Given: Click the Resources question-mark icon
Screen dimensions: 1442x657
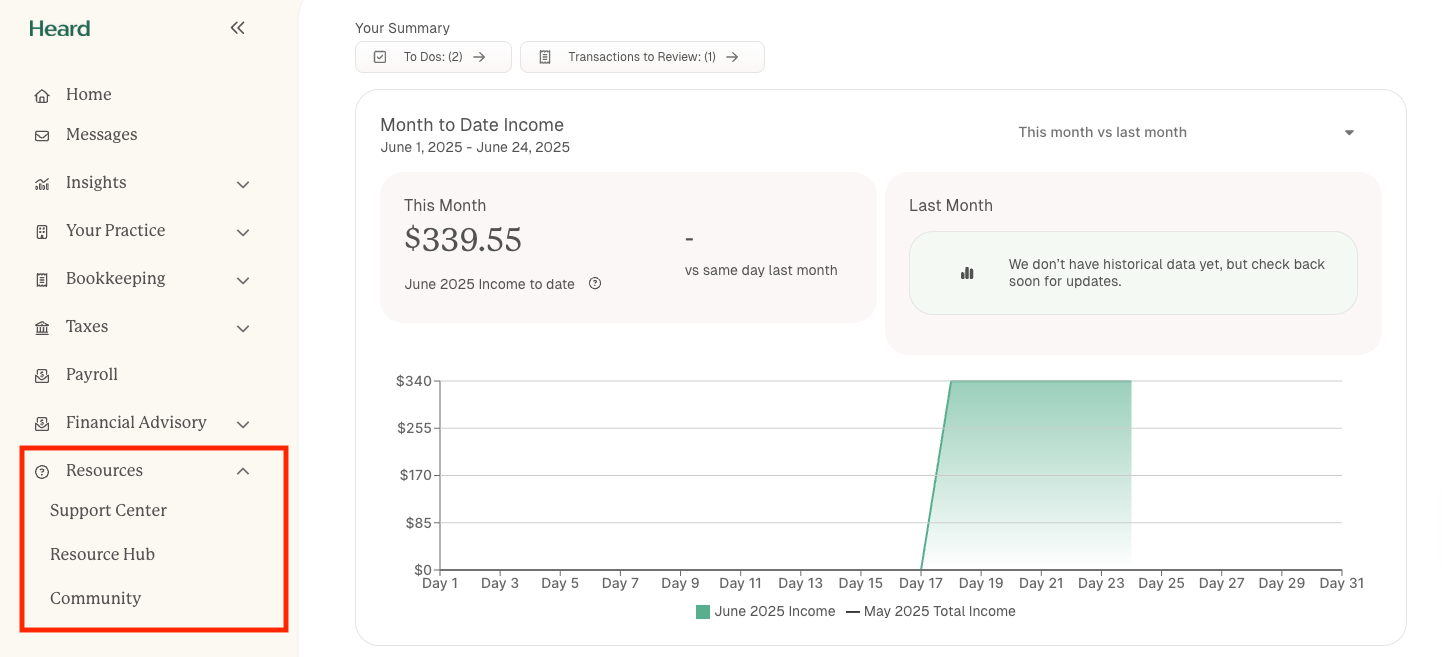Looking at the screenshot, I should [42, 472].
